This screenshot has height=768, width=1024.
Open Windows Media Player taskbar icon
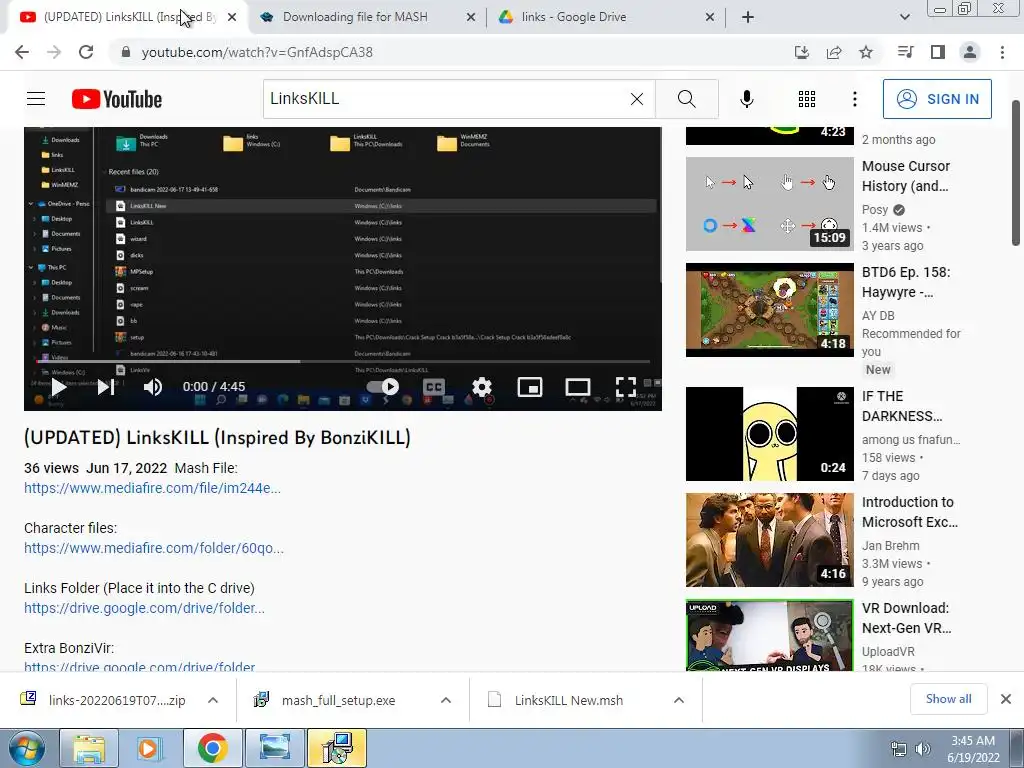pyautogui.click(x=150, y=748)
